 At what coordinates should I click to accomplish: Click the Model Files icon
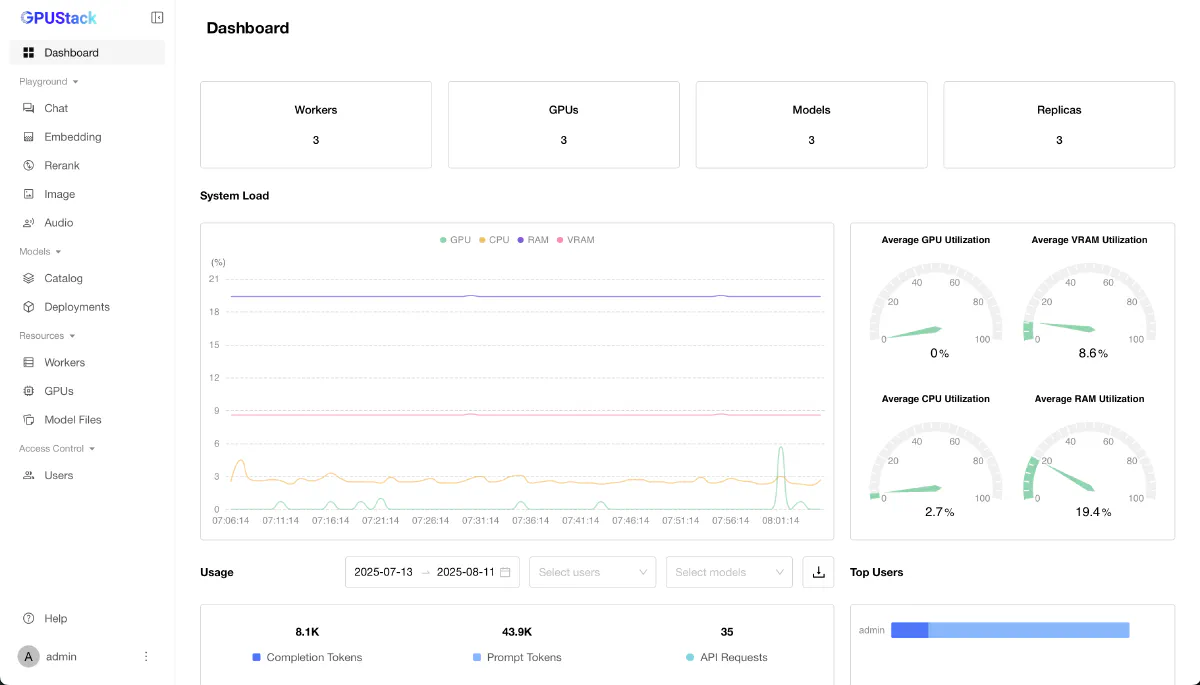(28, 420)
